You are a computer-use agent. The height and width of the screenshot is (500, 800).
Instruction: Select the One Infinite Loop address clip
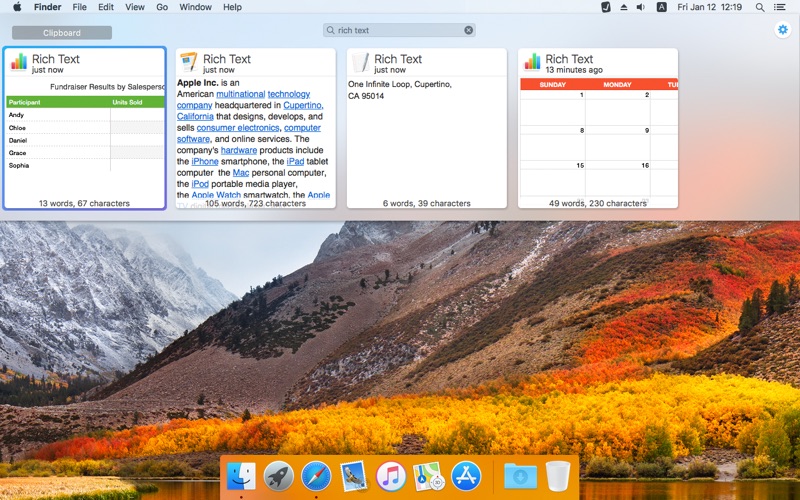click(426, 129)
